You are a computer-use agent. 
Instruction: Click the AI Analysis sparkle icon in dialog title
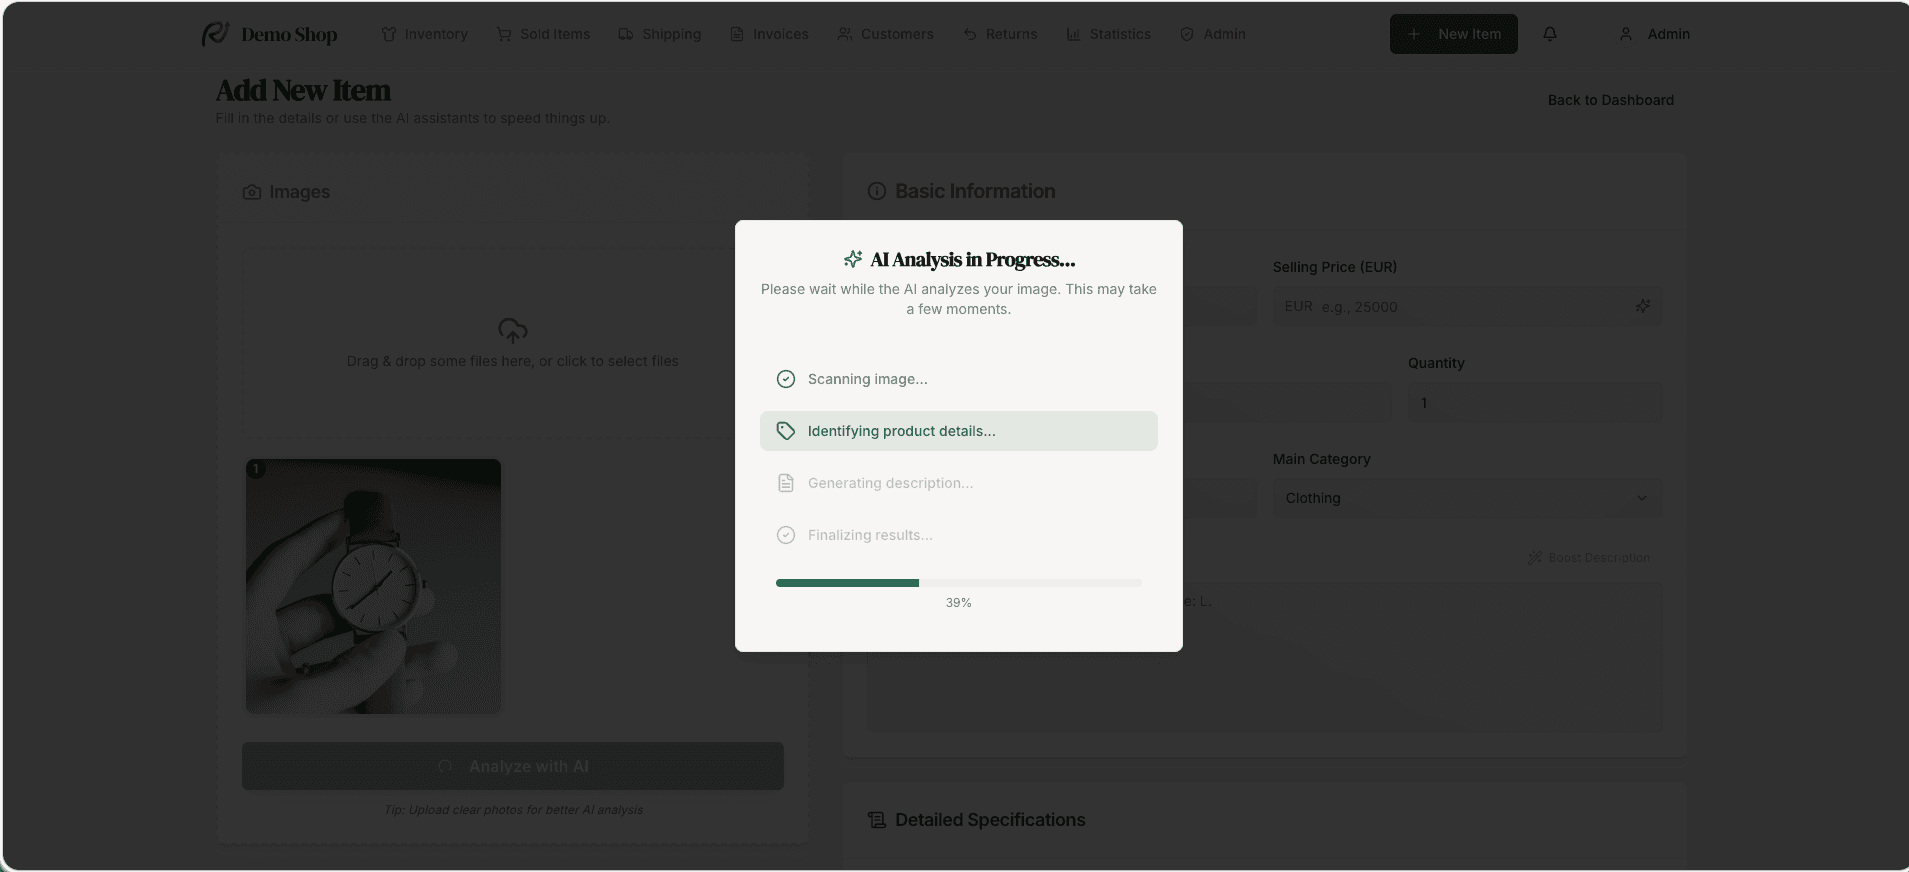point(853,259)
